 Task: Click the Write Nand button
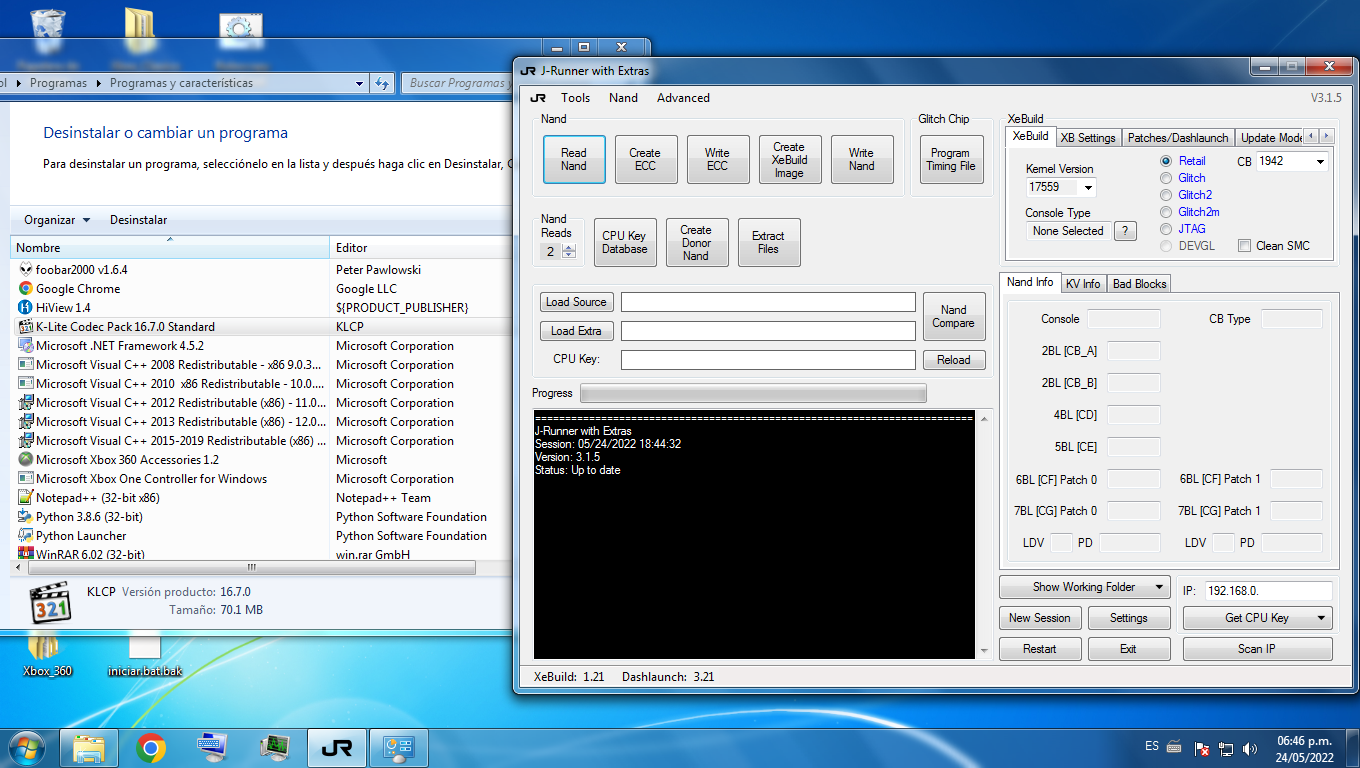pos(862,160)
